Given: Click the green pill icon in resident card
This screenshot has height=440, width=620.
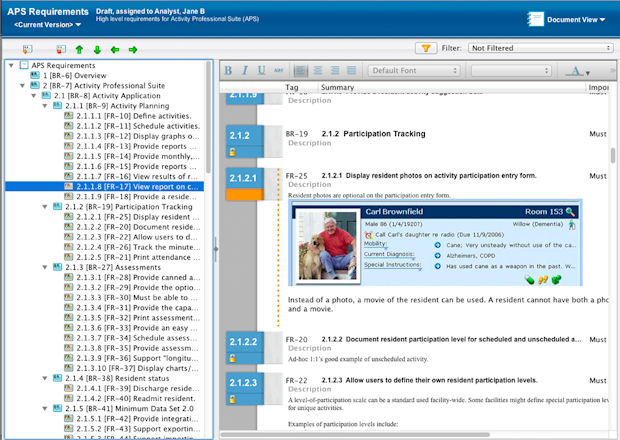Looking at the screenshot, I should [x=530, y=280].
